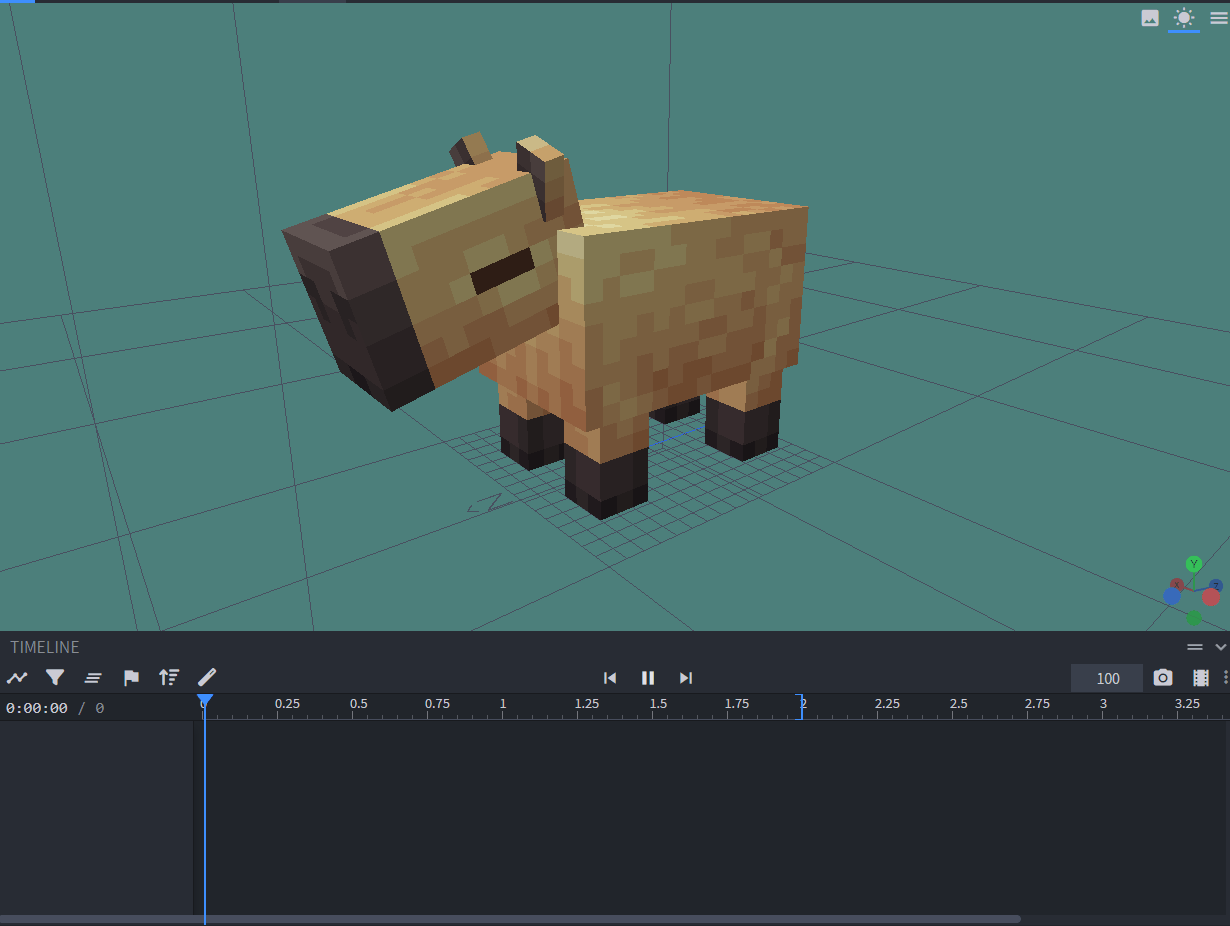Collapse the Timeline panel with chevron
Screen dimensions: 1230x926
pos(1220,647)
